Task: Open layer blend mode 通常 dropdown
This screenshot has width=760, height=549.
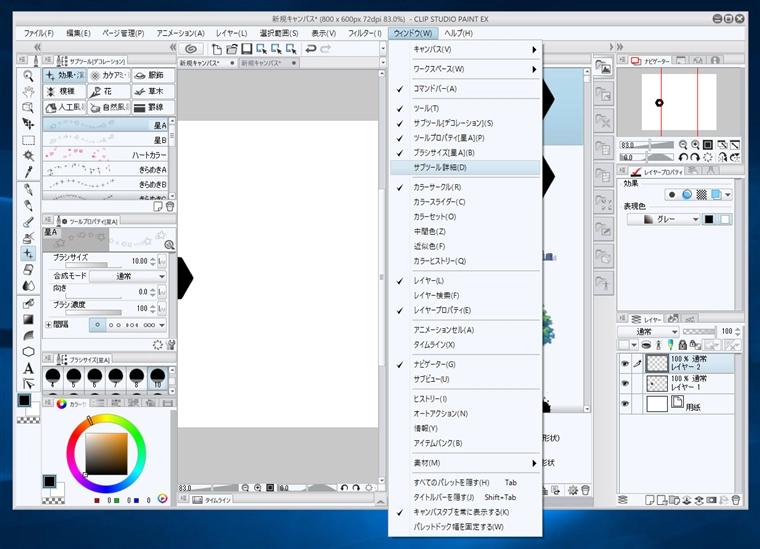Action: click(648, 331)
